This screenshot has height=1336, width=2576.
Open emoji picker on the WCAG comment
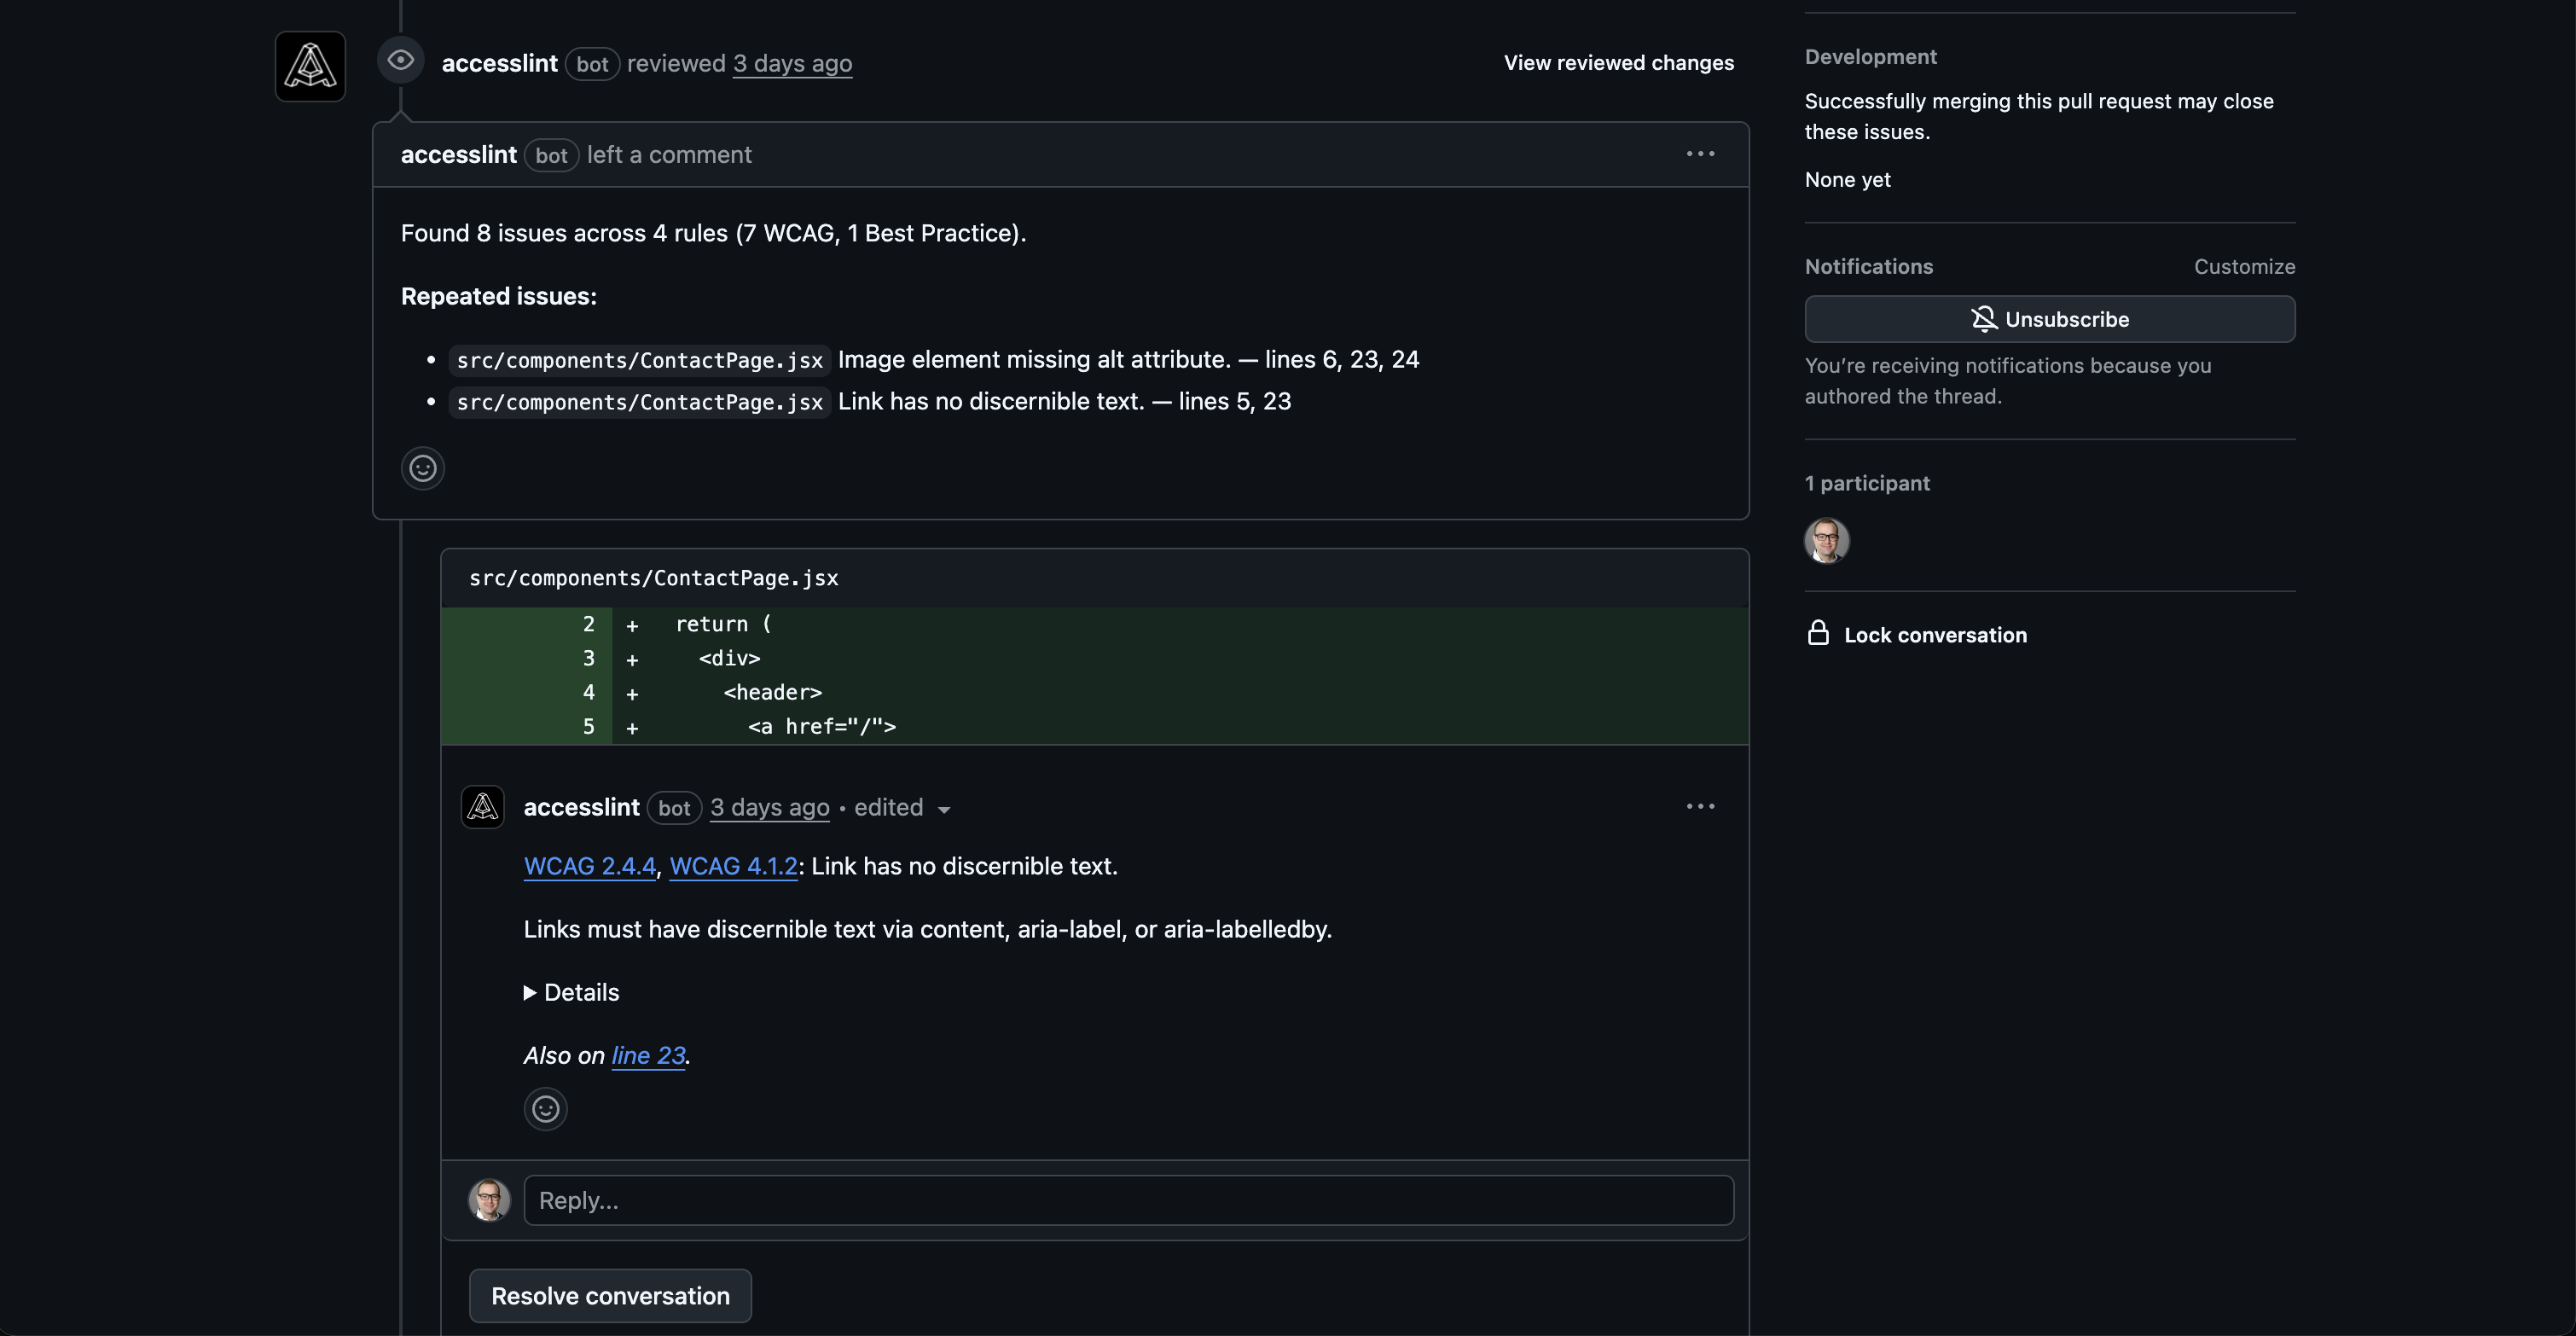(544, 1109)
